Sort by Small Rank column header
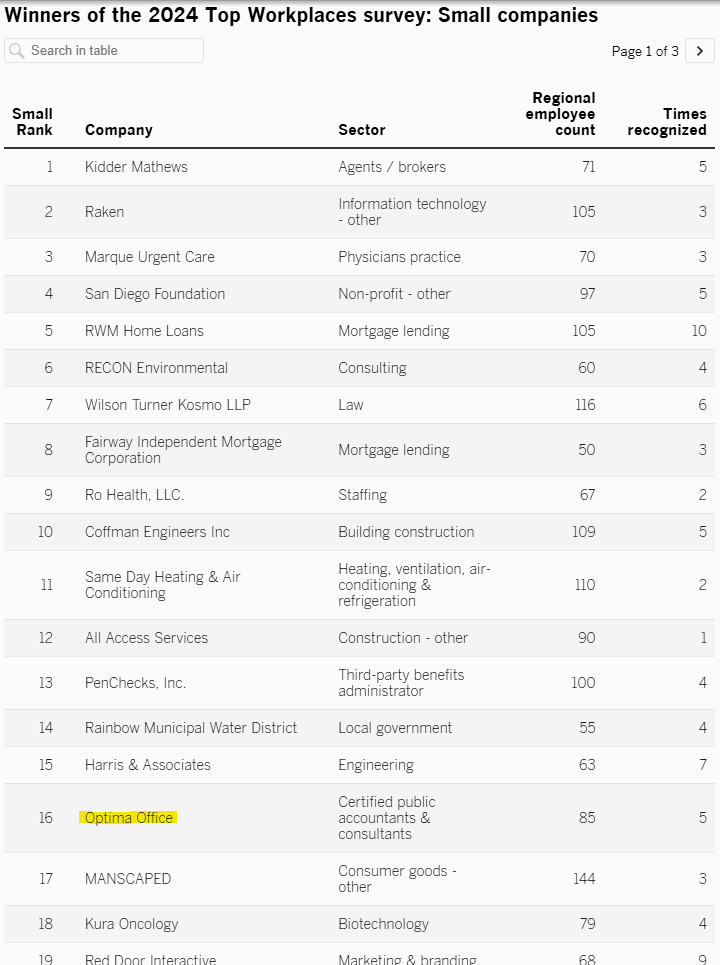The height and width of the screenshot is (965, 720). (33, 122)
